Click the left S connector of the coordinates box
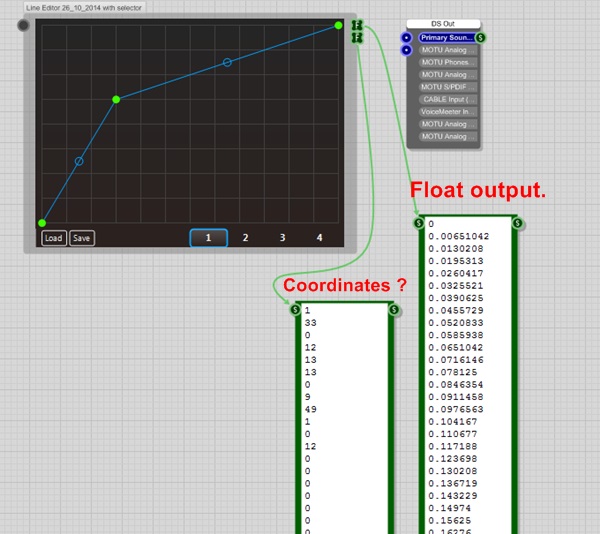600x534 pixels. (x=295, y=310)
